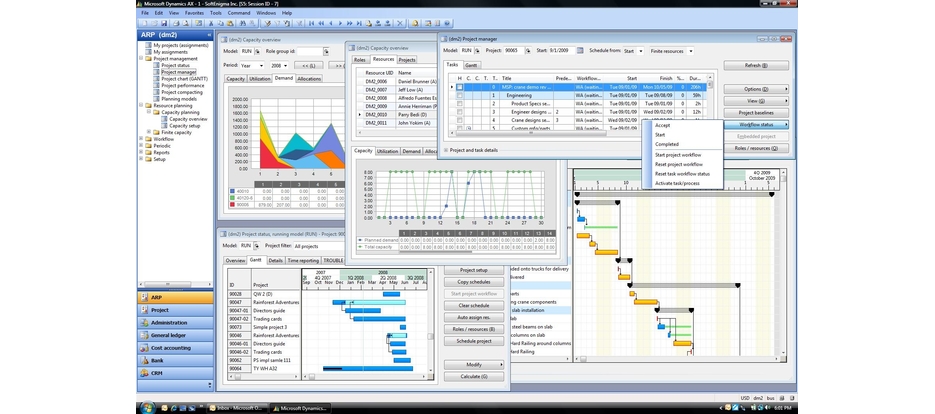Open the Modify menu button
The image size is (935, 414).
(x=474, y=364)
